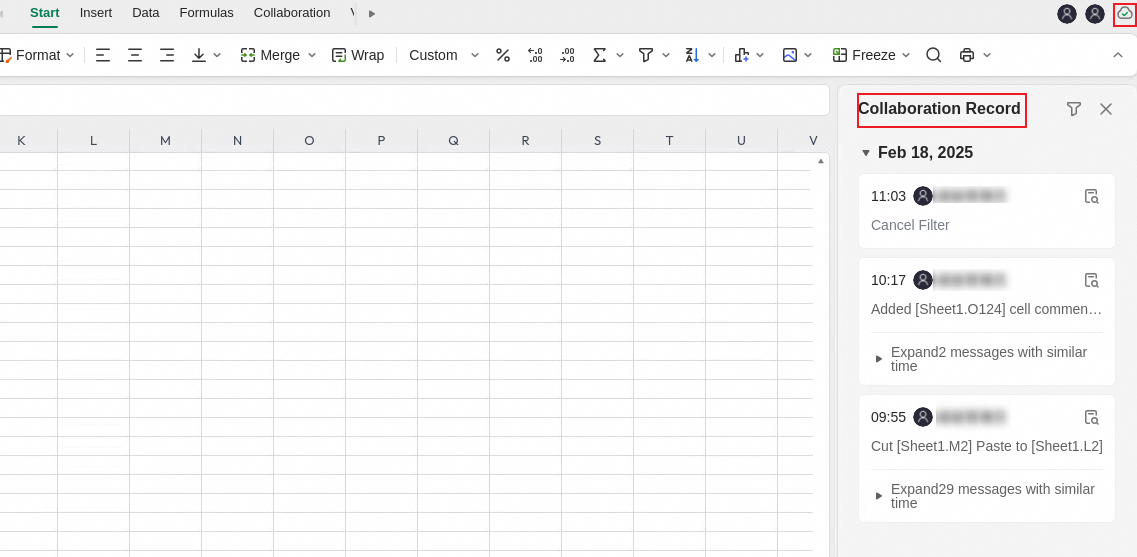Close the Collaboration Record panel

[x=1106, y=109]
